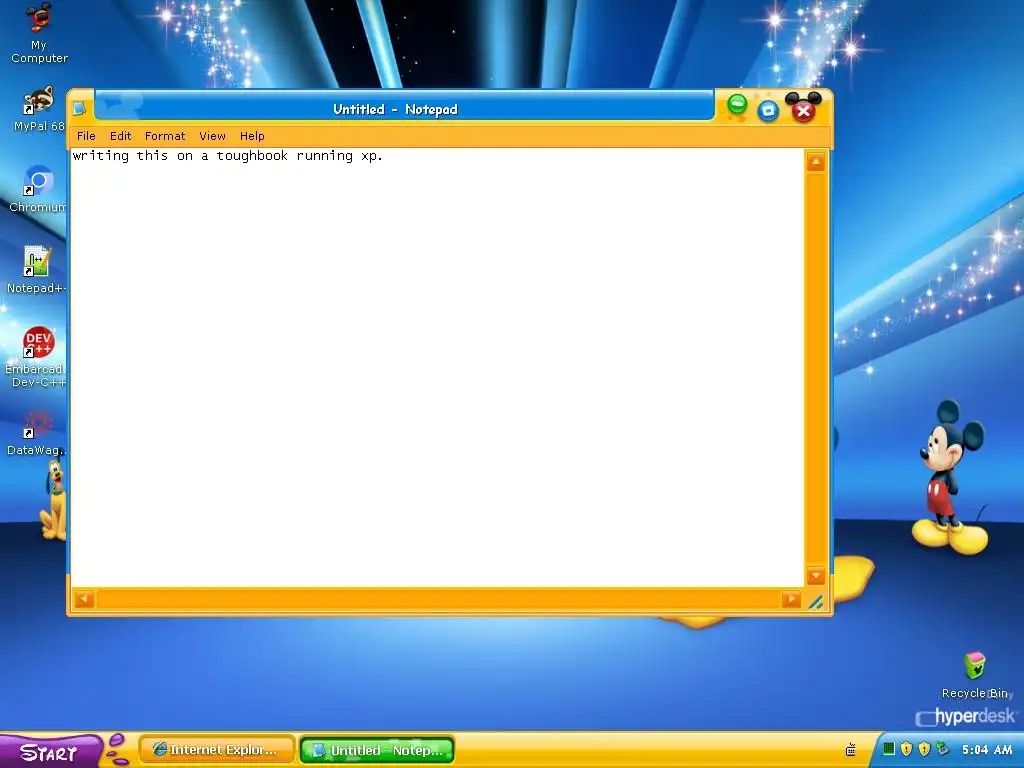Close Notepad with the red X button
Screen dimensions: 1024x768
[x=803, y=110]
